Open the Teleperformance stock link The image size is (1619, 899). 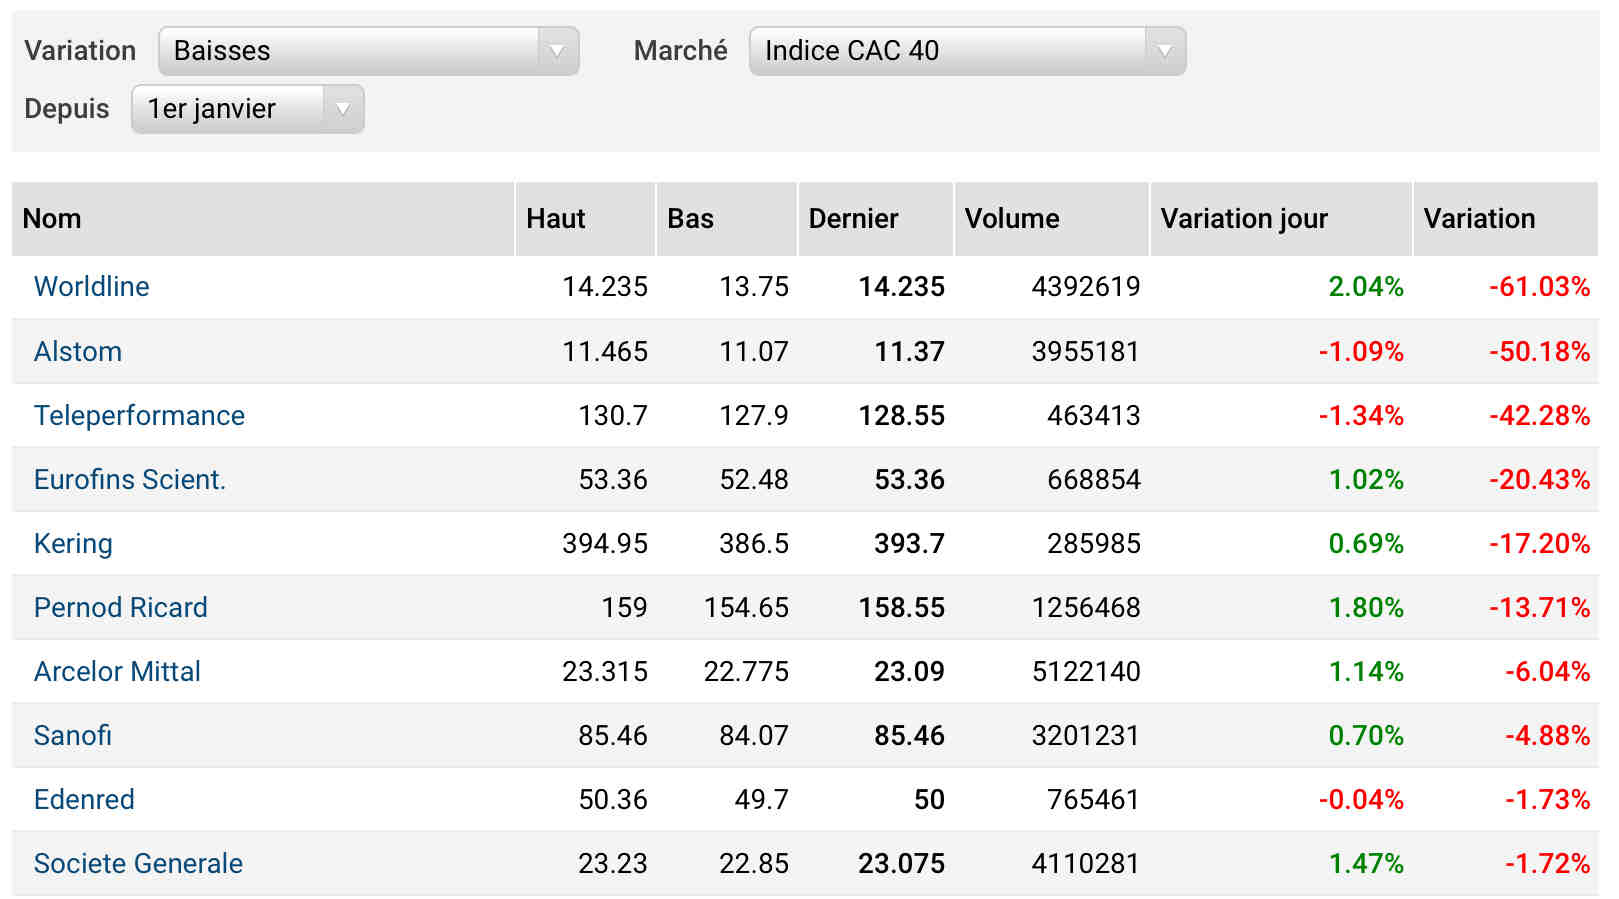(139, 416)
